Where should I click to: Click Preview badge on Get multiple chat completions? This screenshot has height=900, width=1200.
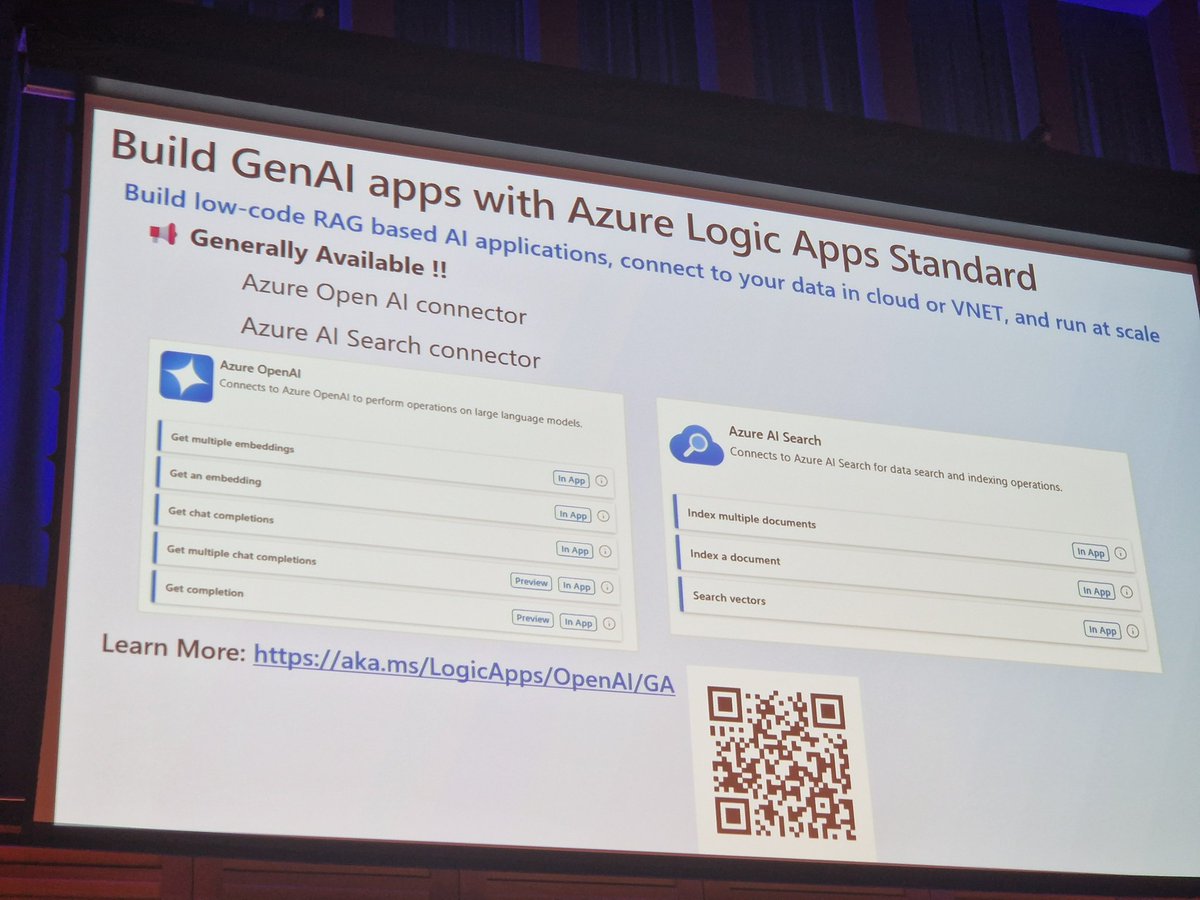click(x=531, y=582)
